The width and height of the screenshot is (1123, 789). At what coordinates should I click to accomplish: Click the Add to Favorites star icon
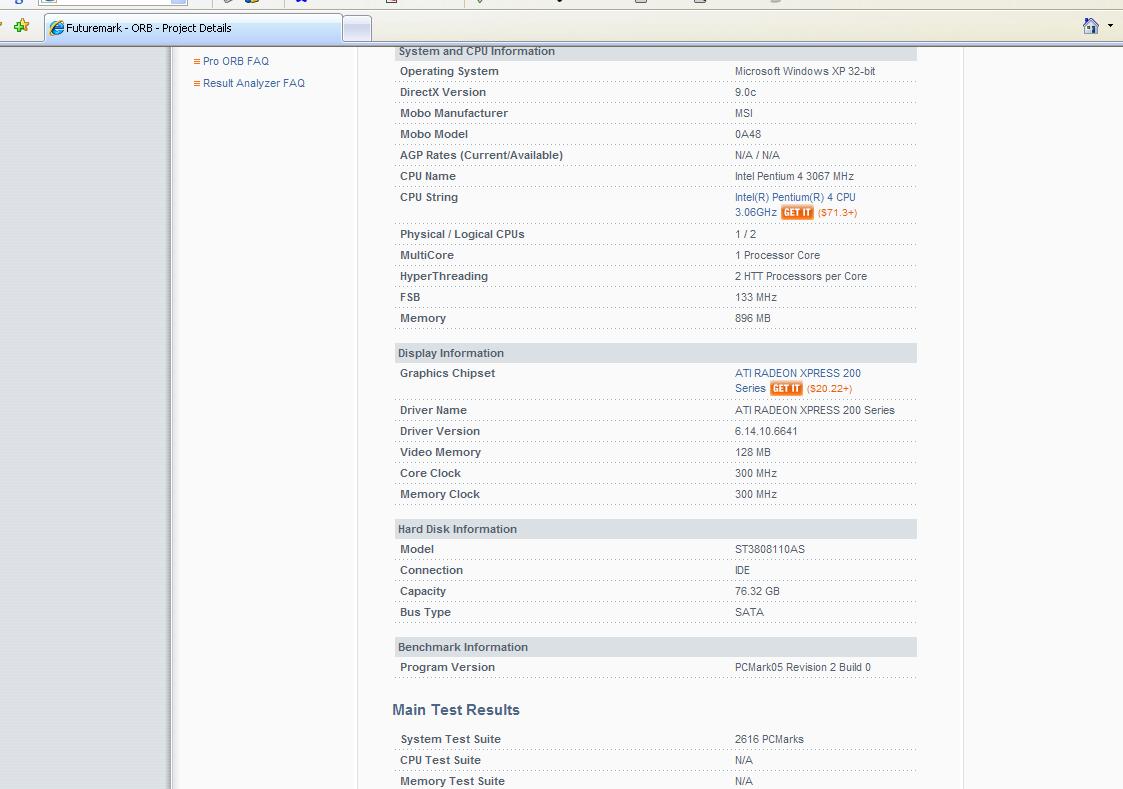click(x=21, y=26)
